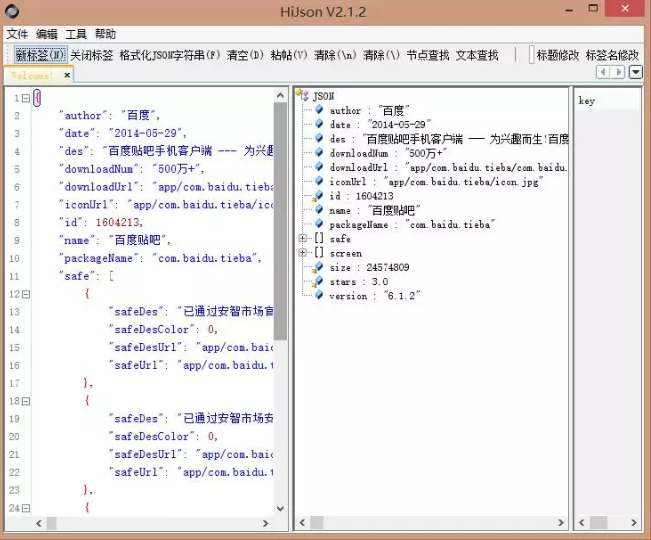Screen dimensions: 651x540
Task: Click the version node icon in tree
Action: click(319, 295)
